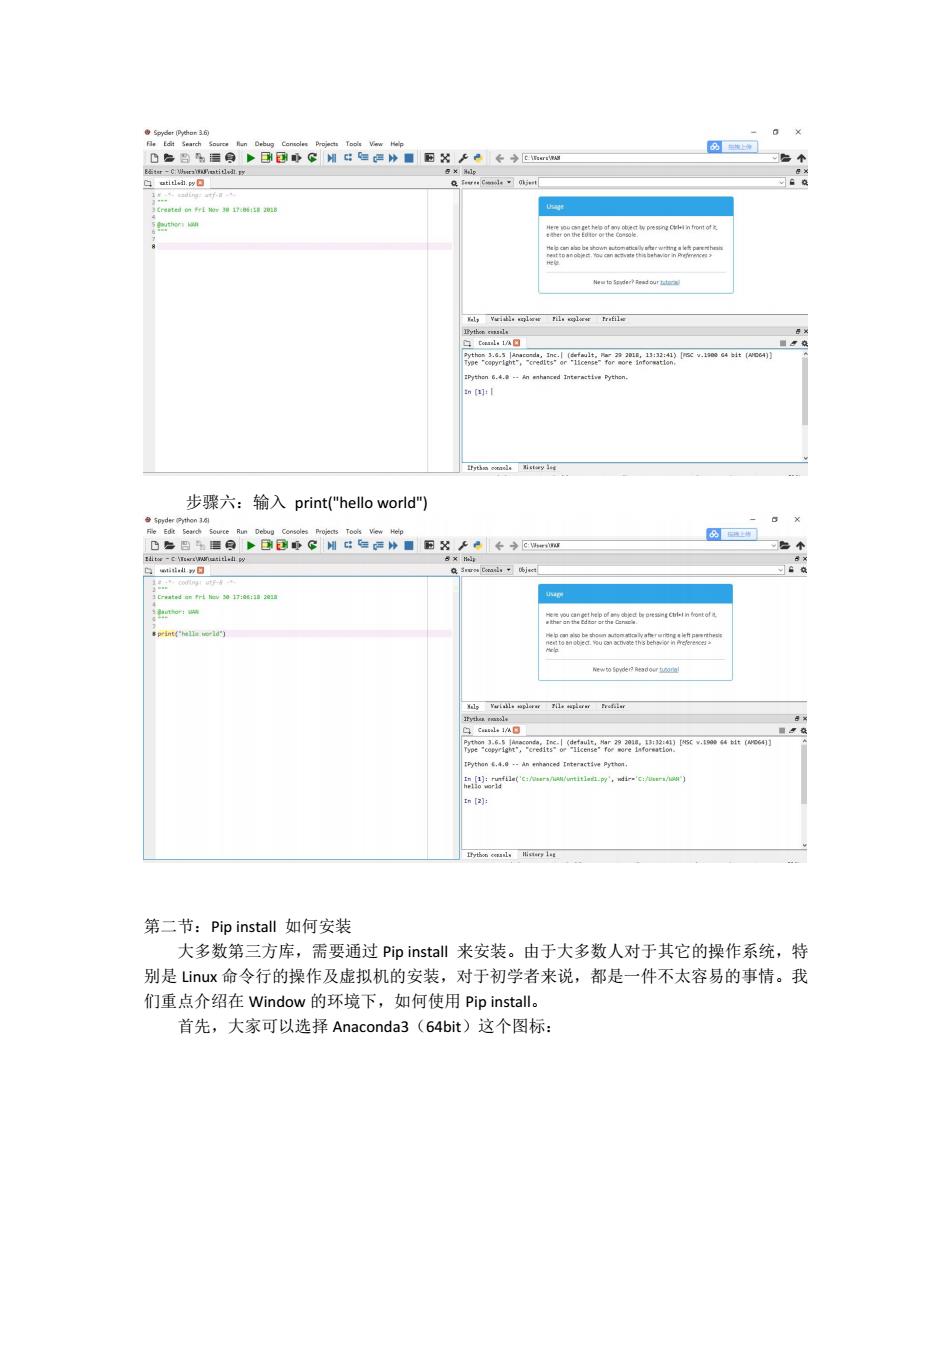Switch to File explorer tab in top Spyder
The width and height of the screenshot is (952, 1347).
[571, 319]
